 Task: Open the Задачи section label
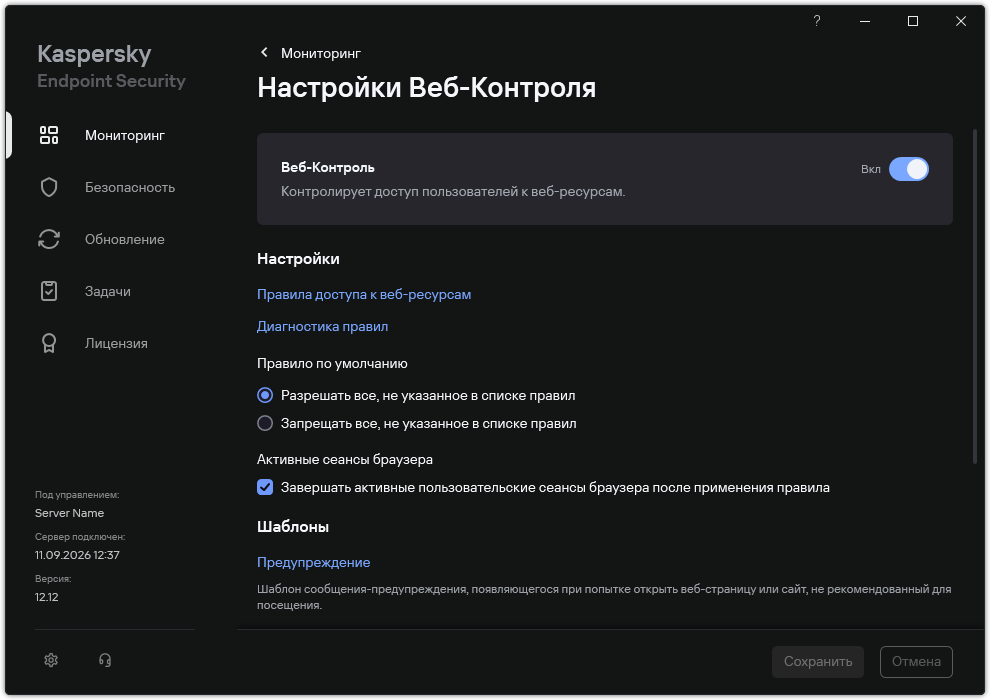click(108, 292)
